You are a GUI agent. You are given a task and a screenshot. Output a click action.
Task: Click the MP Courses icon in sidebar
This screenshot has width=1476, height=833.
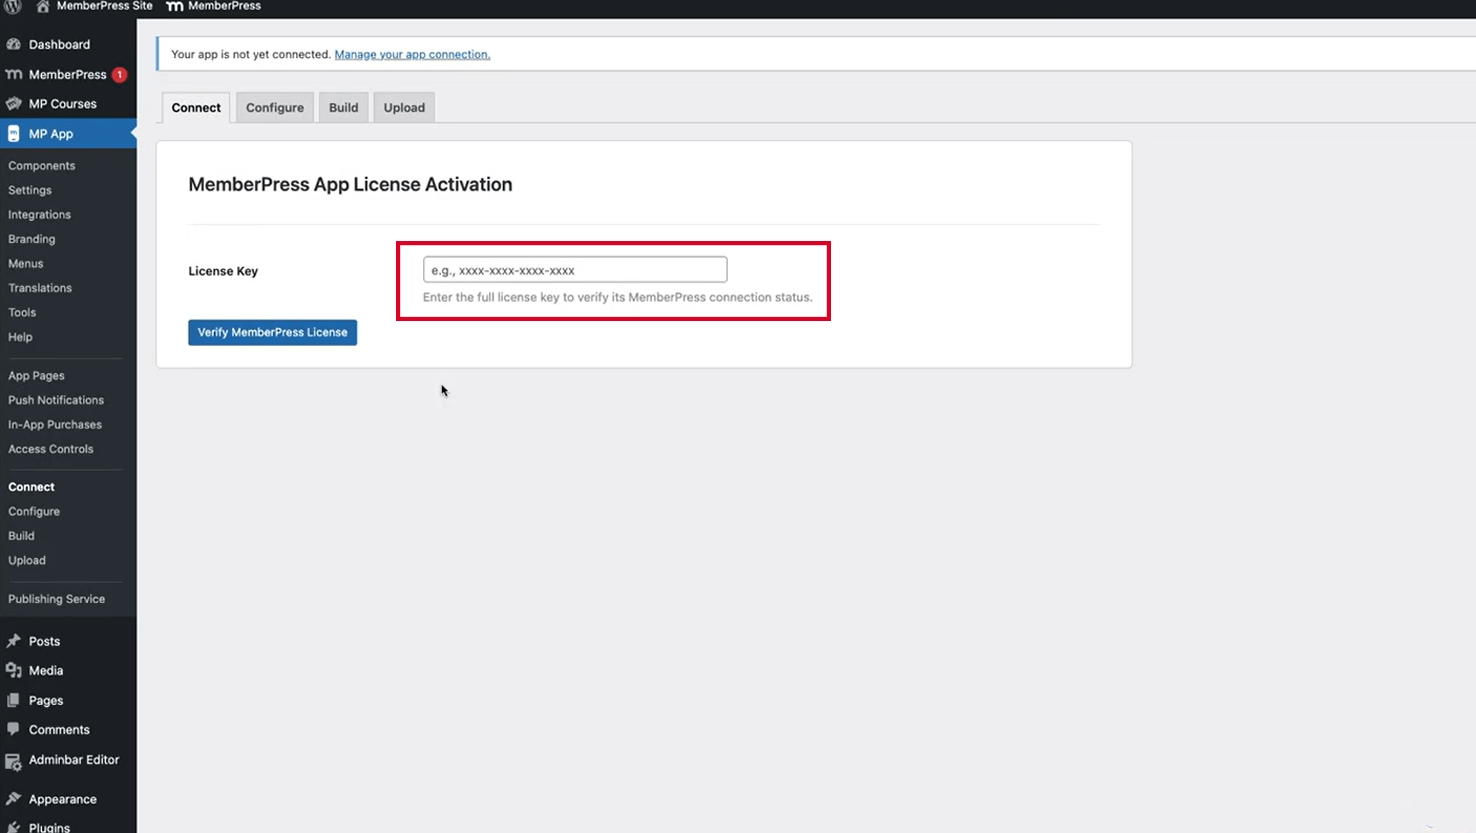click(14, 104)
